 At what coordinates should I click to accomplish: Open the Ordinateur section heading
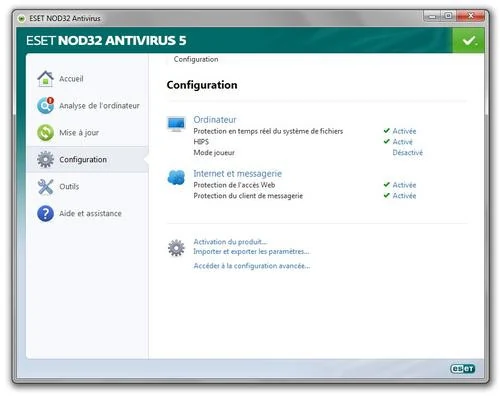click(x=215, y=120)
